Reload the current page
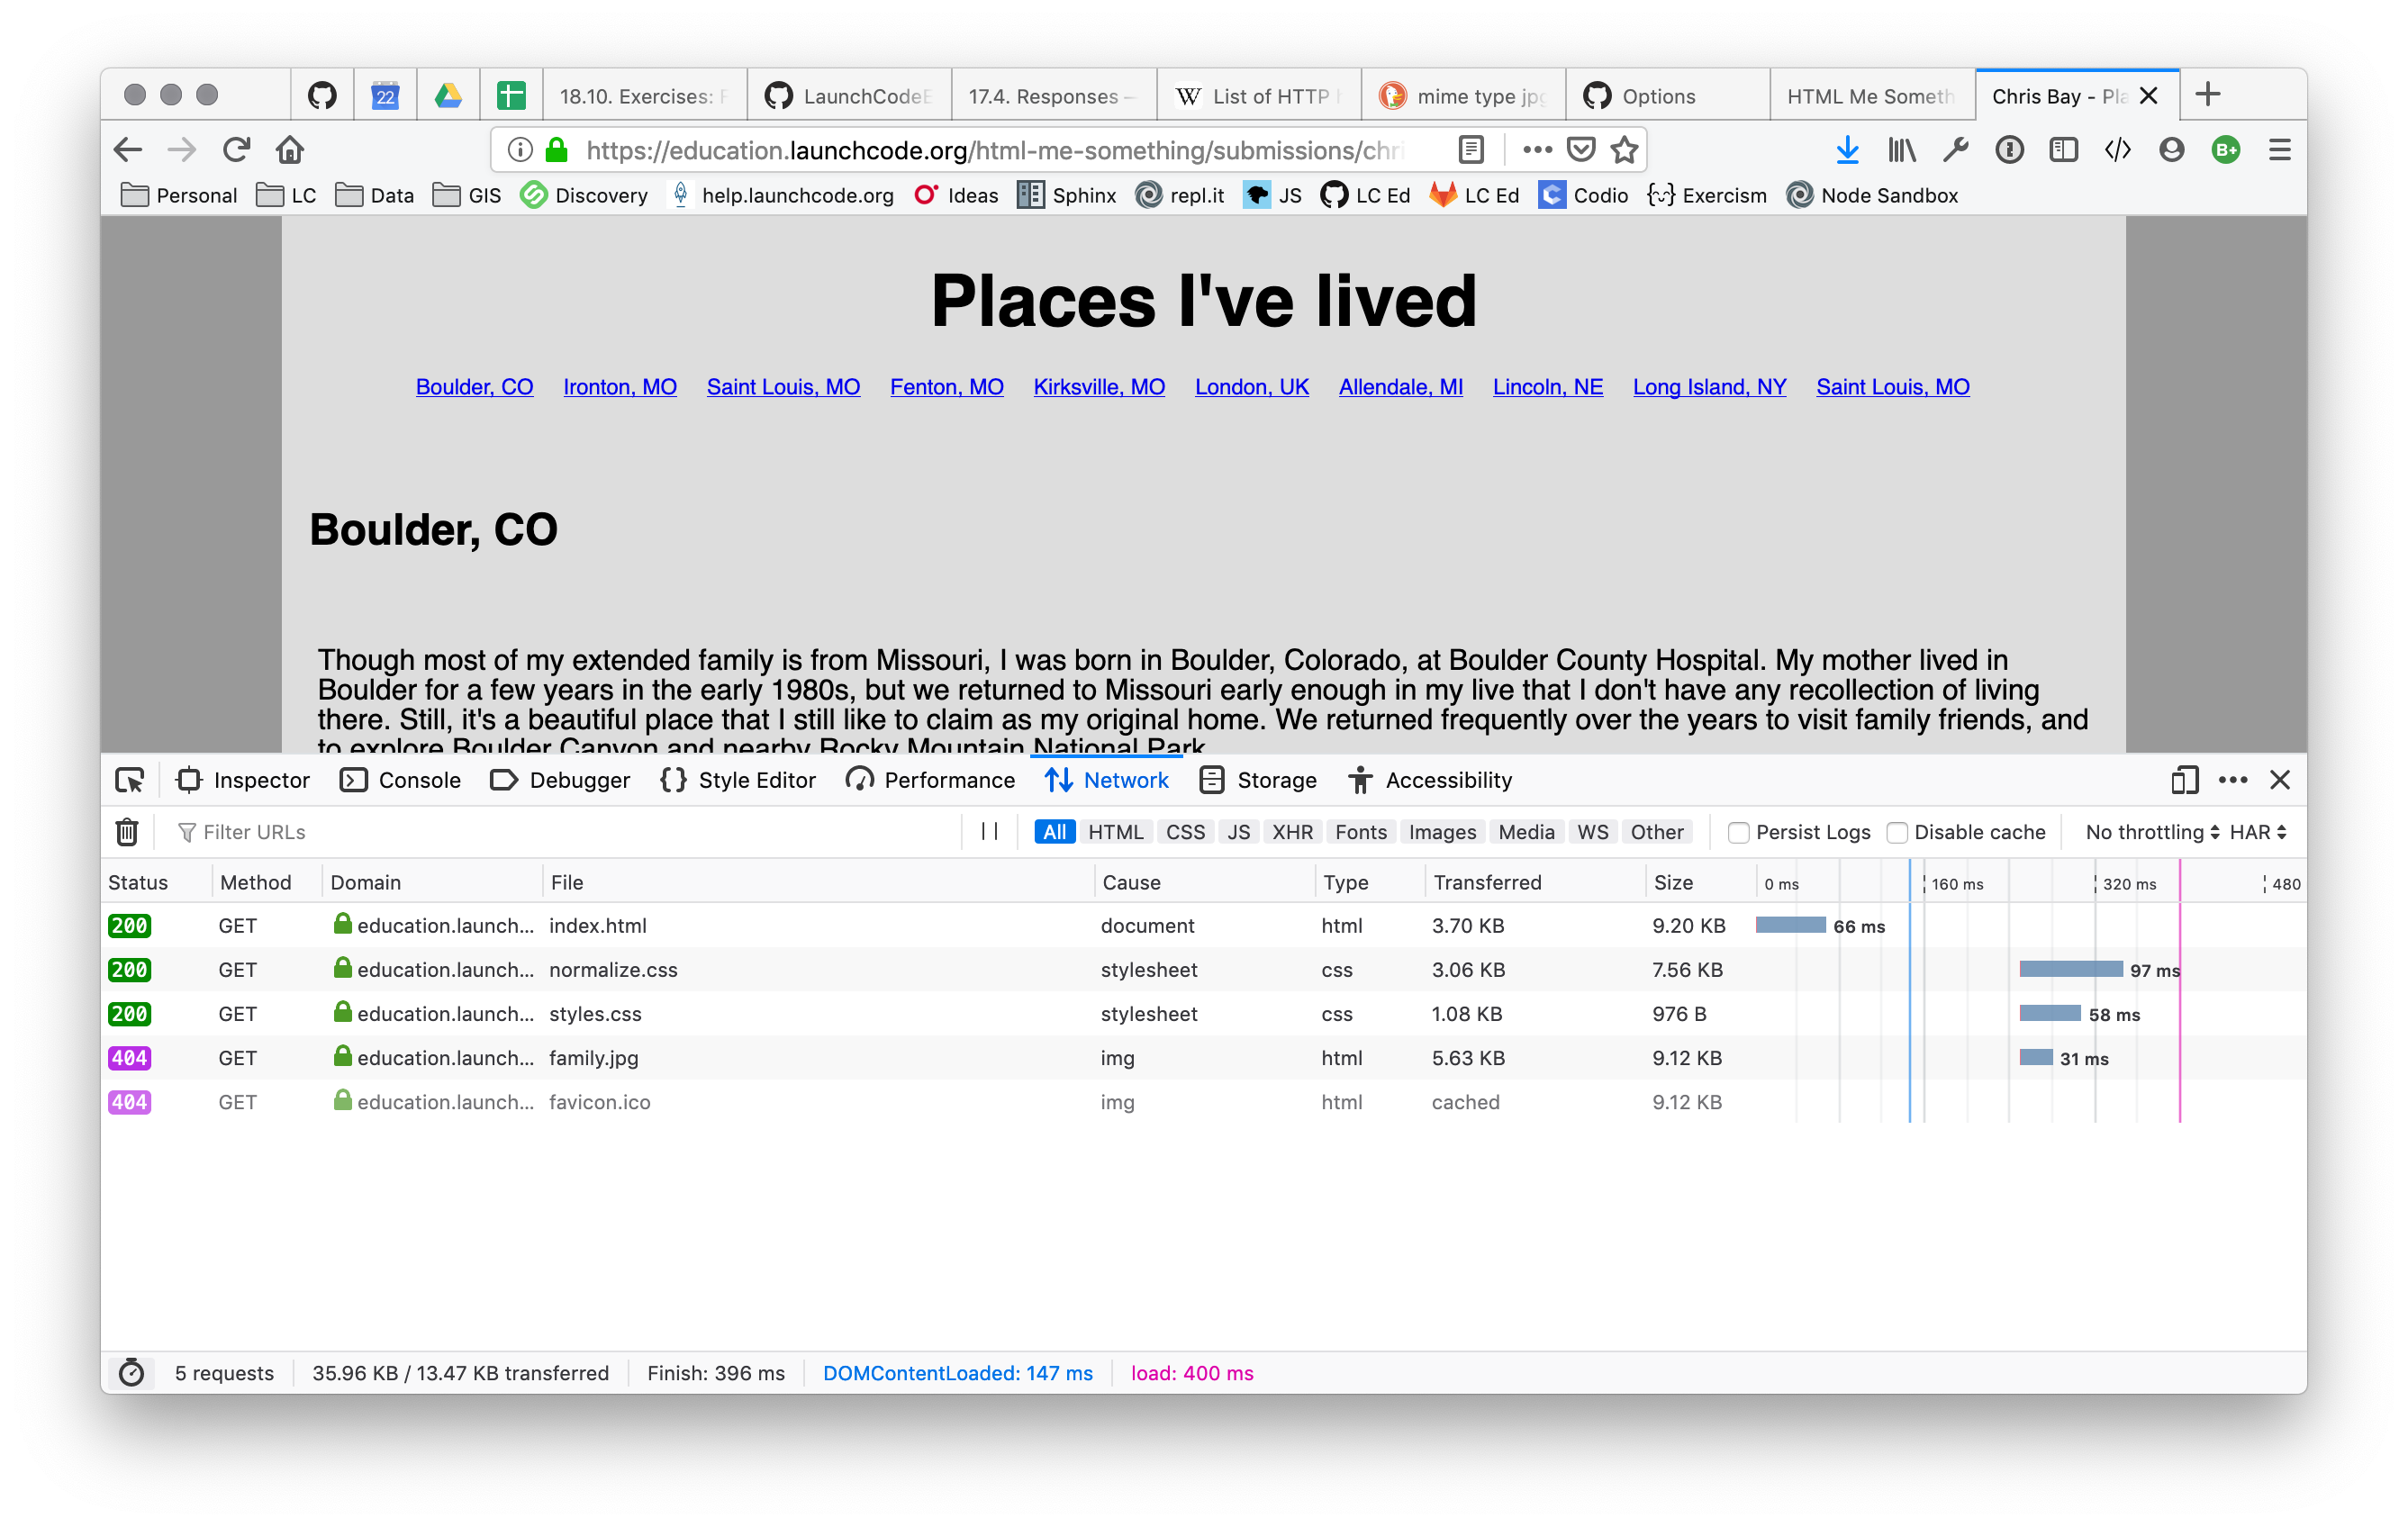2408x1527 pixels. (x=236, y=150)
